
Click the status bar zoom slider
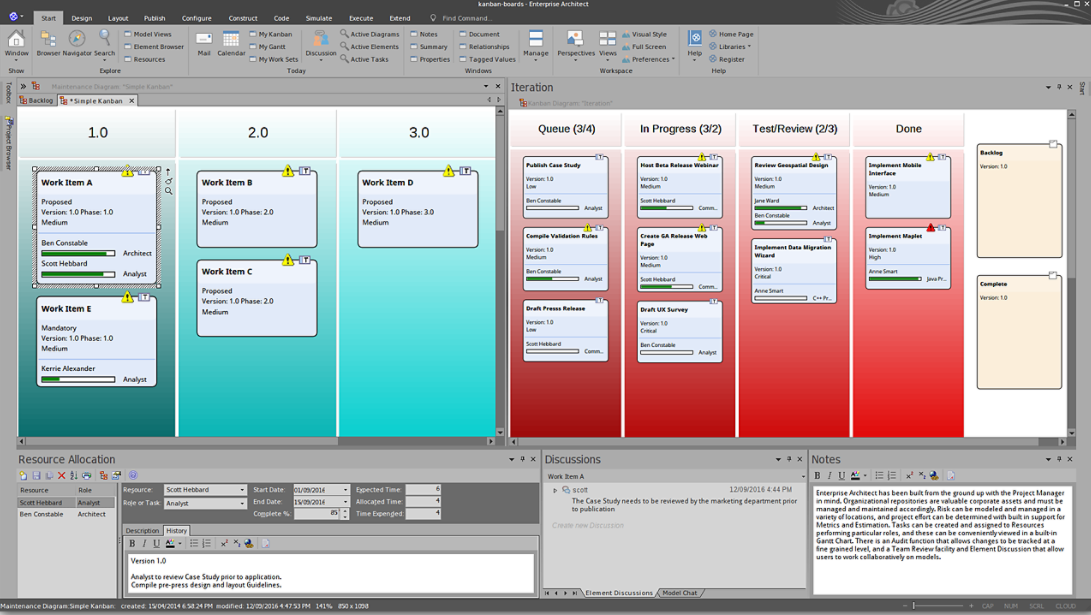[x=939, y=606]
